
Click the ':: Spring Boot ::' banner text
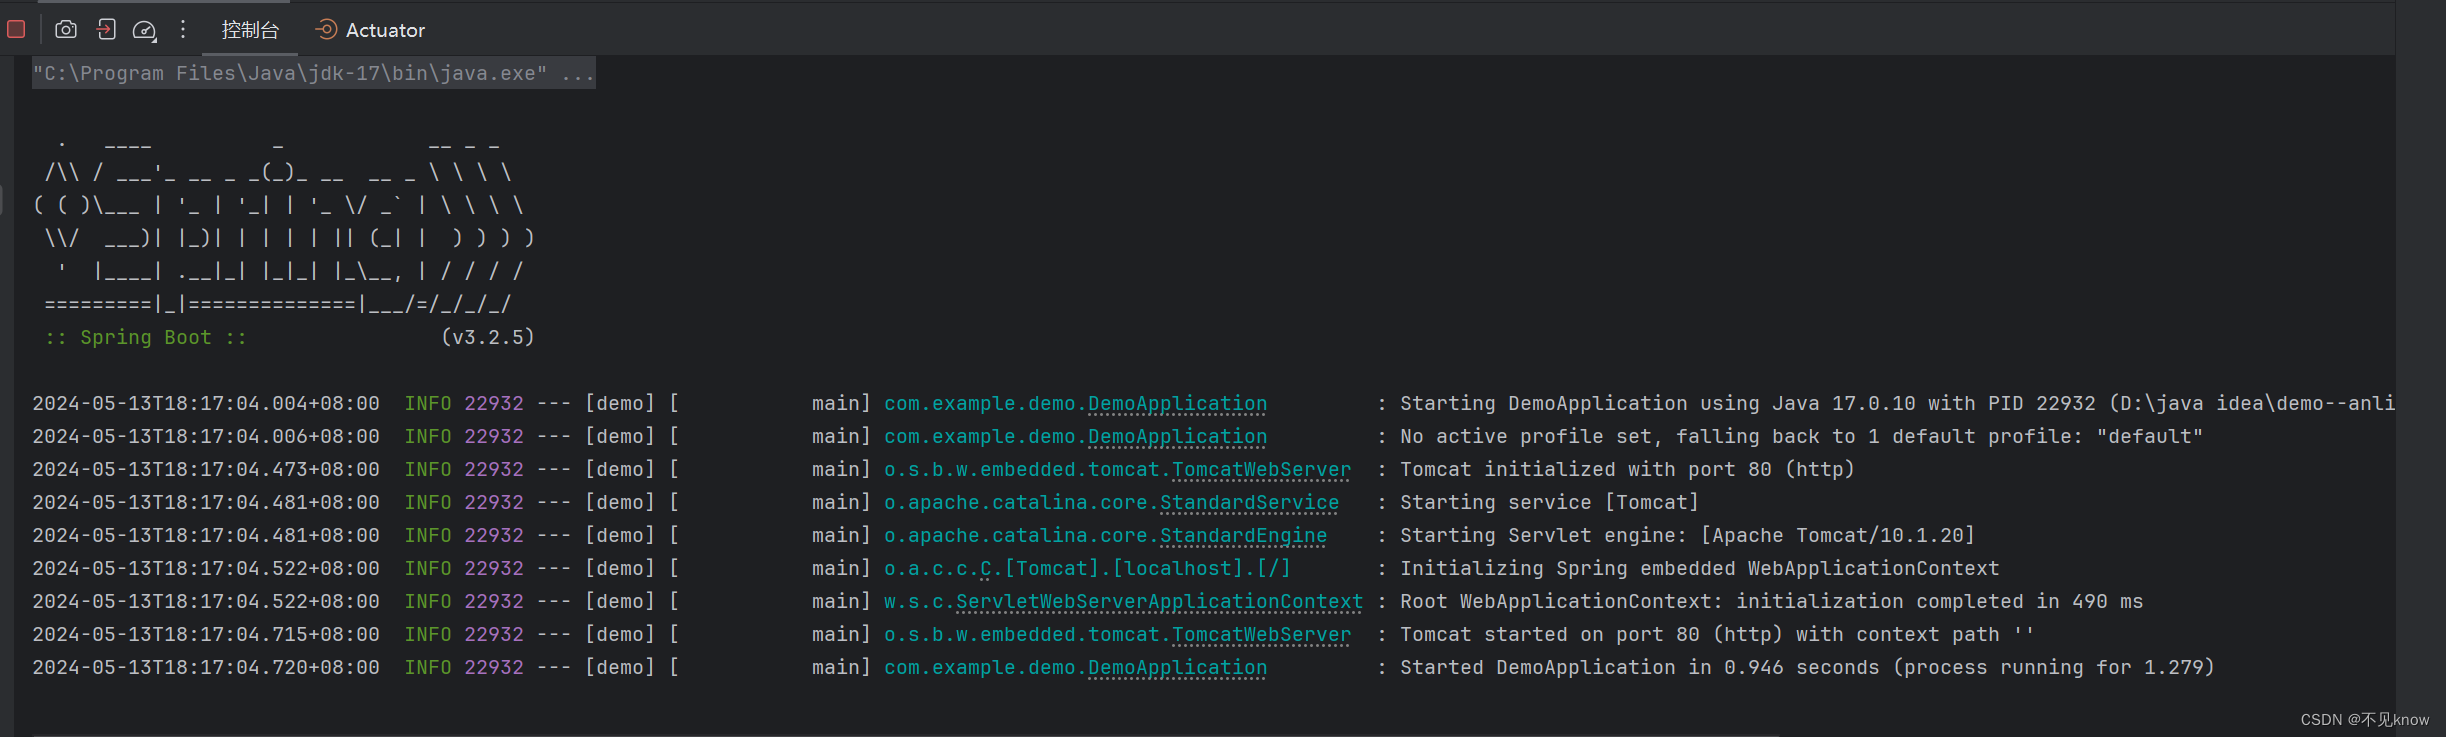(146, 337)
